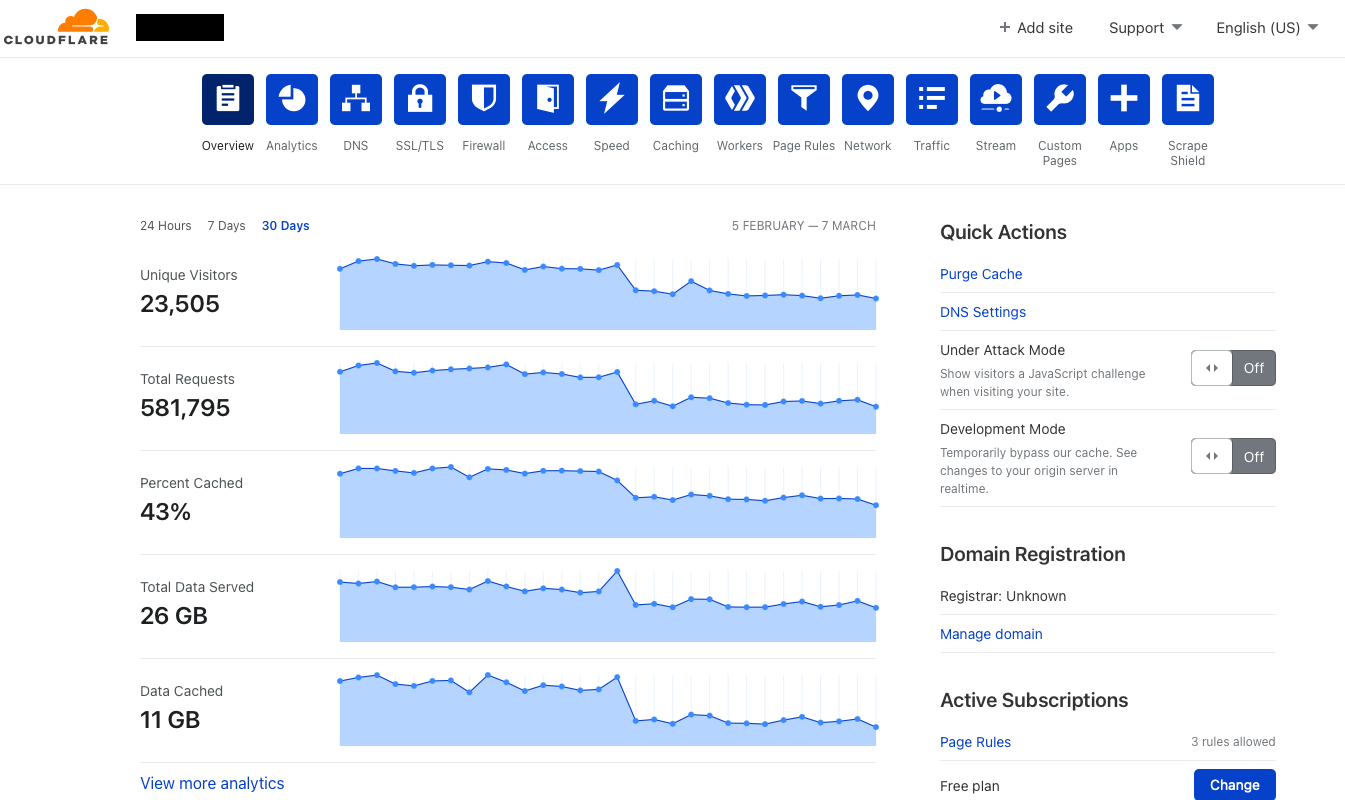Image resolution: width=1345 pixels, height=800 pixels.
Task: Toggle Under Attack Mode switch
Action: [1233, 368]
